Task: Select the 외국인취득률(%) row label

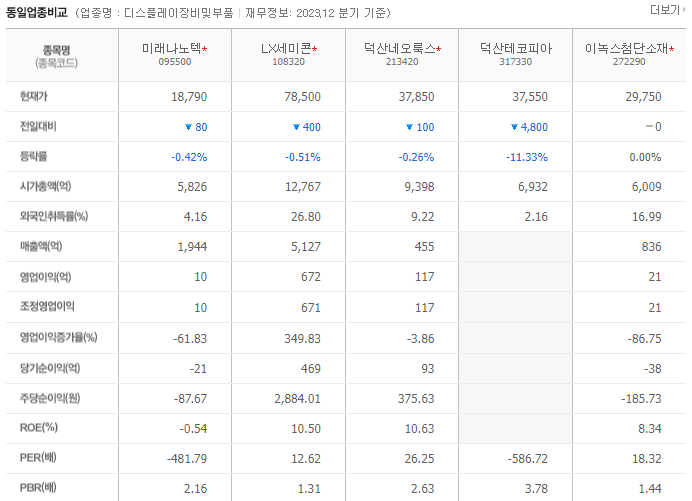Action: [54, 216]
